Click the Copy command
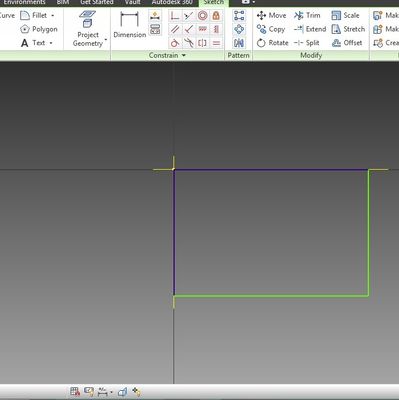Image resolution: width=399 pixels, height=400 pixels. 271,29
